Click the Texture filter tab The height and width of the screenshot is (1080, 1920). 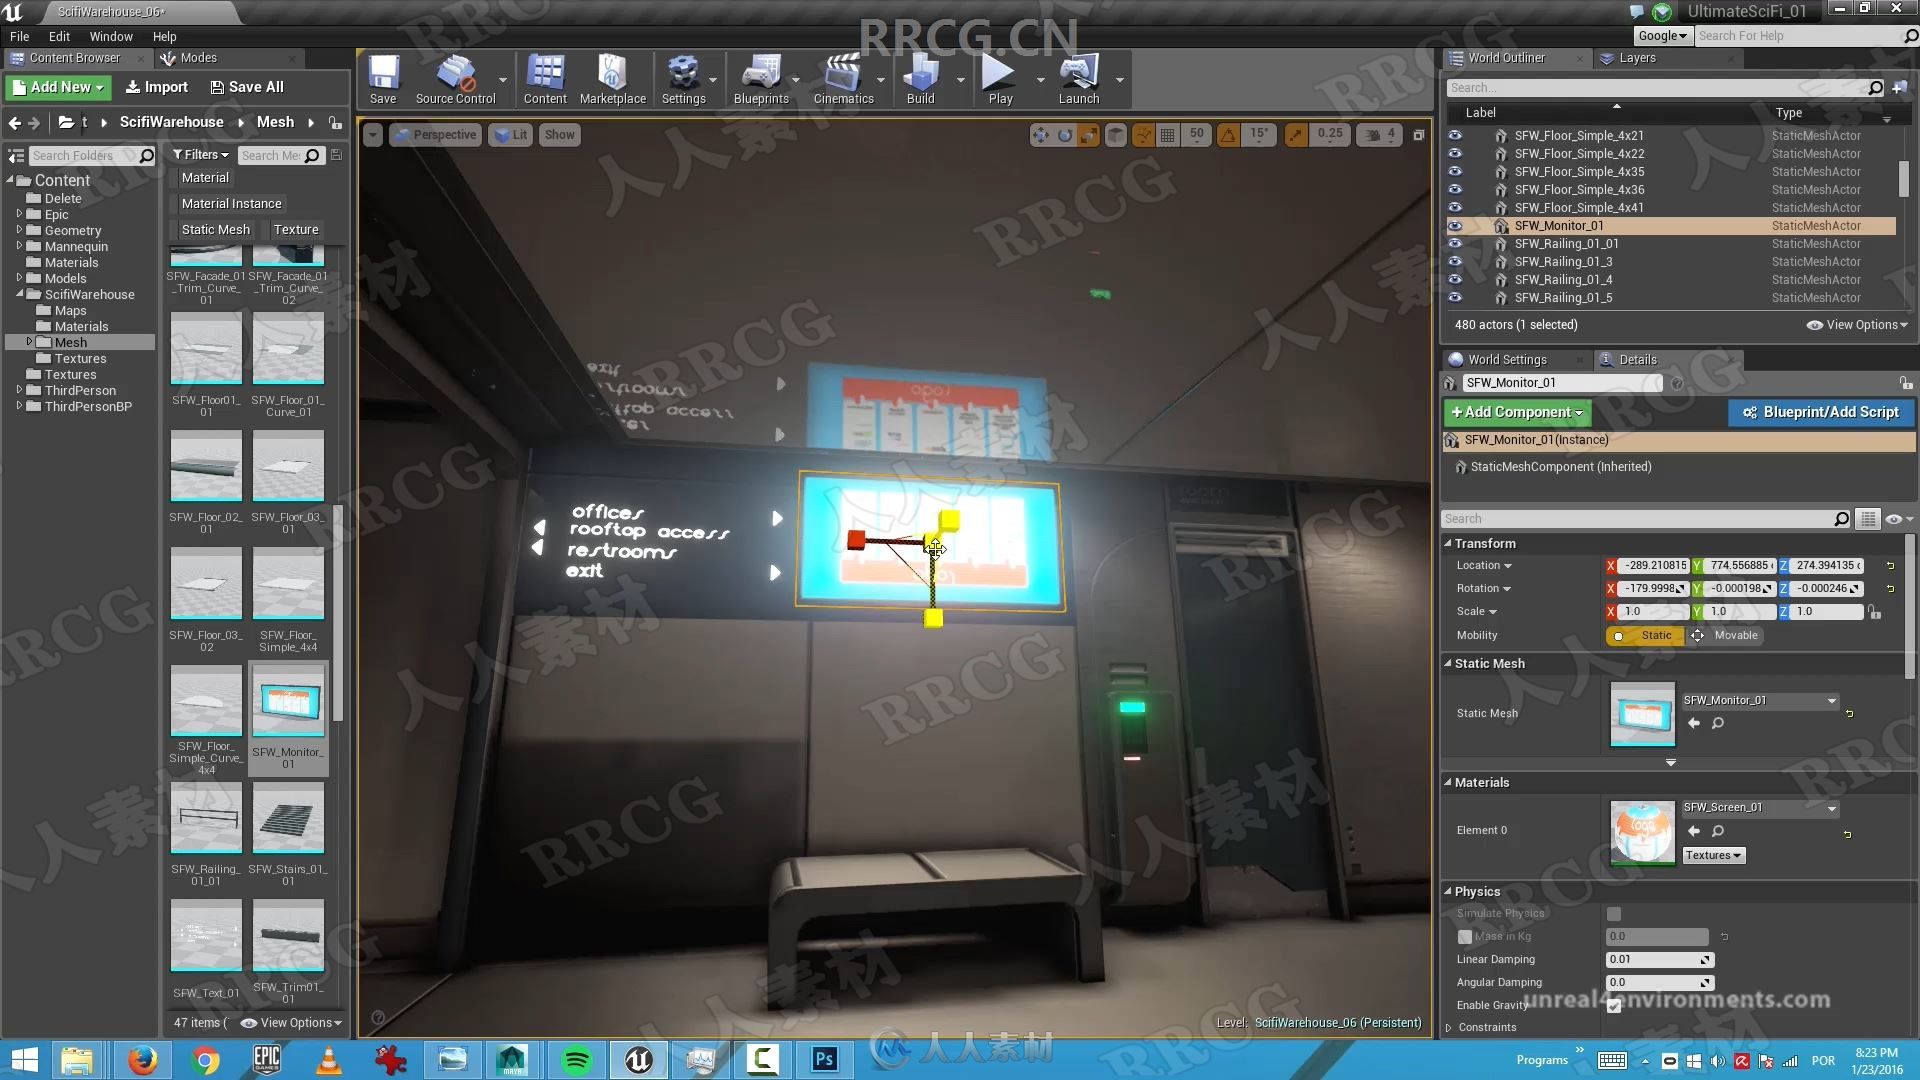tap(295, 228)
